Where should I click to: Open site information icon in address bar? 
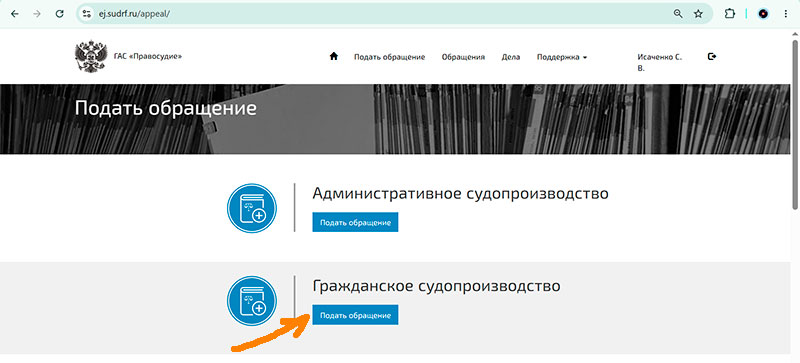click(86, 14)
